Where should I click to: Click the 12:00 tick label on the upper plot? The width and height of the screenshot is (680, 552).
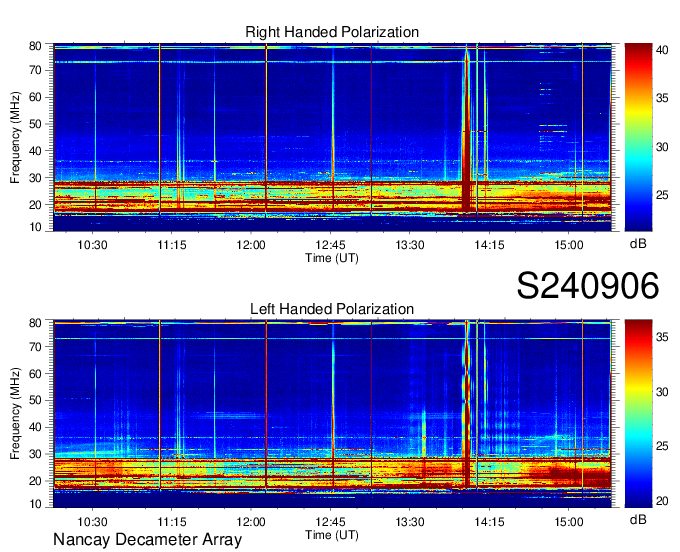(251, 245)
